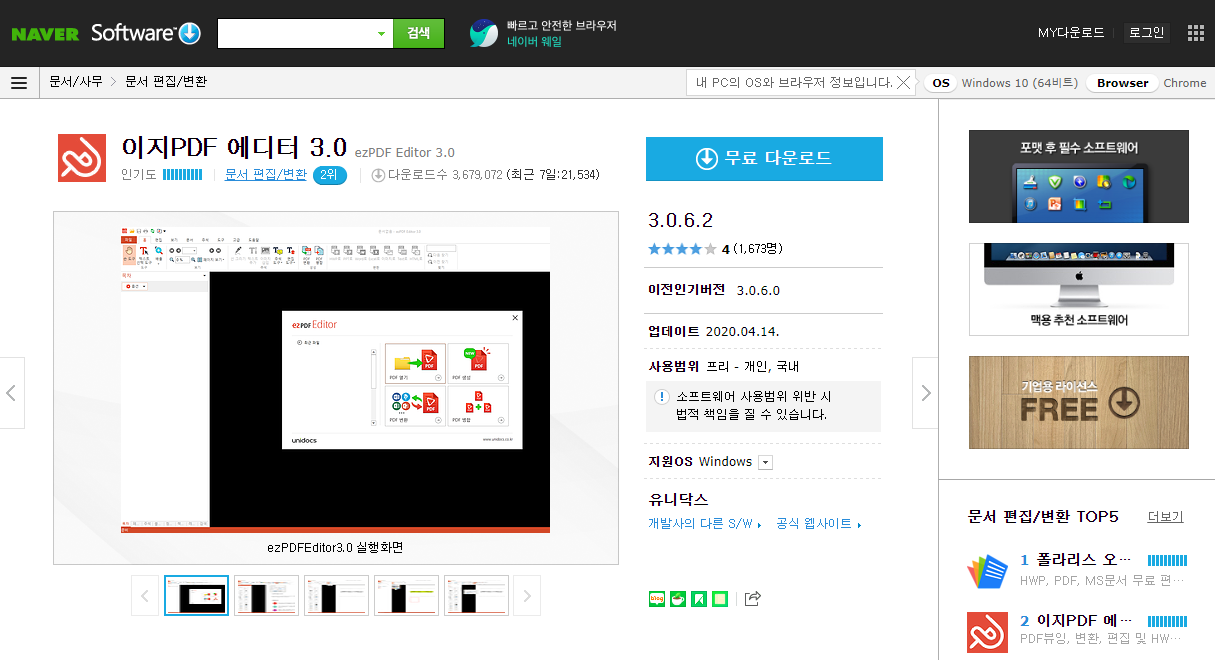The image size is (1215, 660).
Task: Open the Software download logo
Action: (146, 33)
